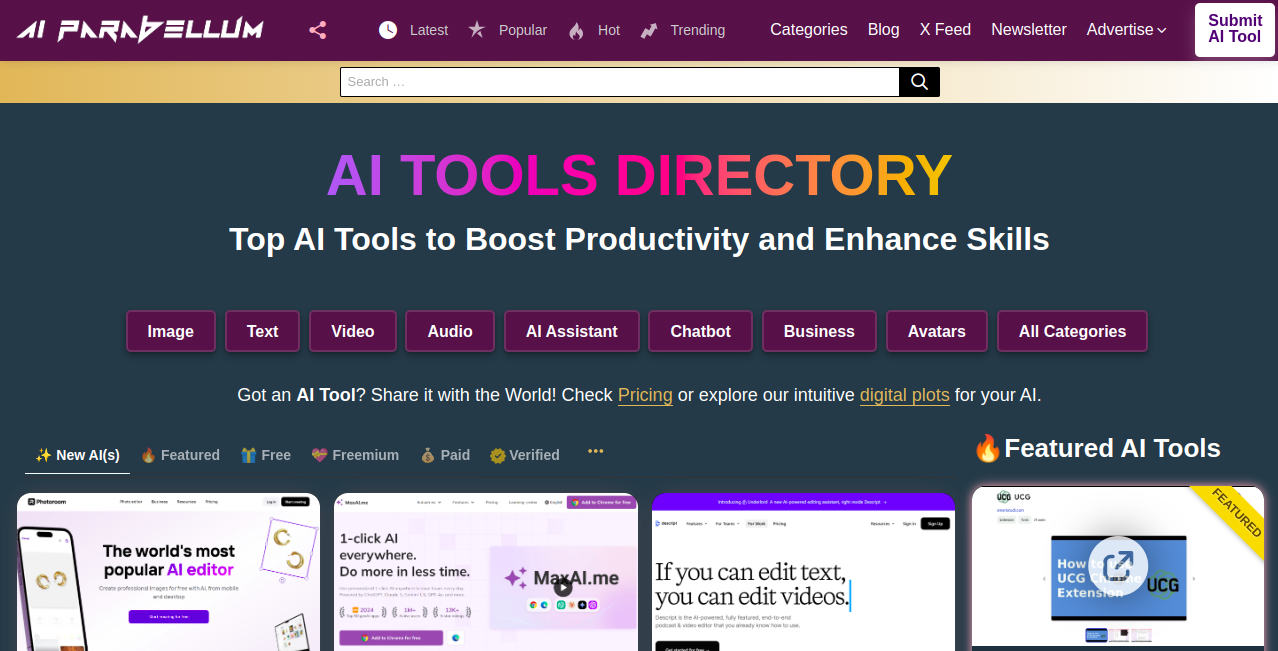The image size is (1278, 651).
Task: Expand the Advertise dropdown menu
Action: (1127, 30)
